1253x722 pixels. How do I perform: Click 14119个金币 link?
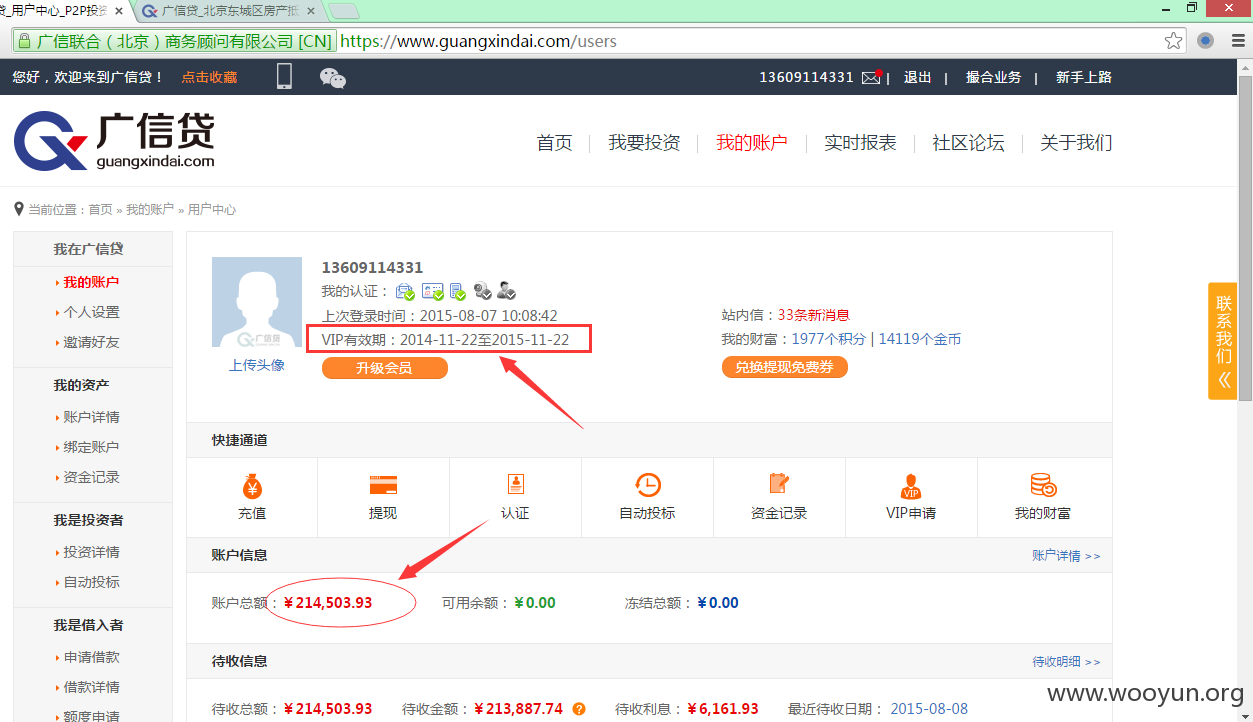coord(920,339)
